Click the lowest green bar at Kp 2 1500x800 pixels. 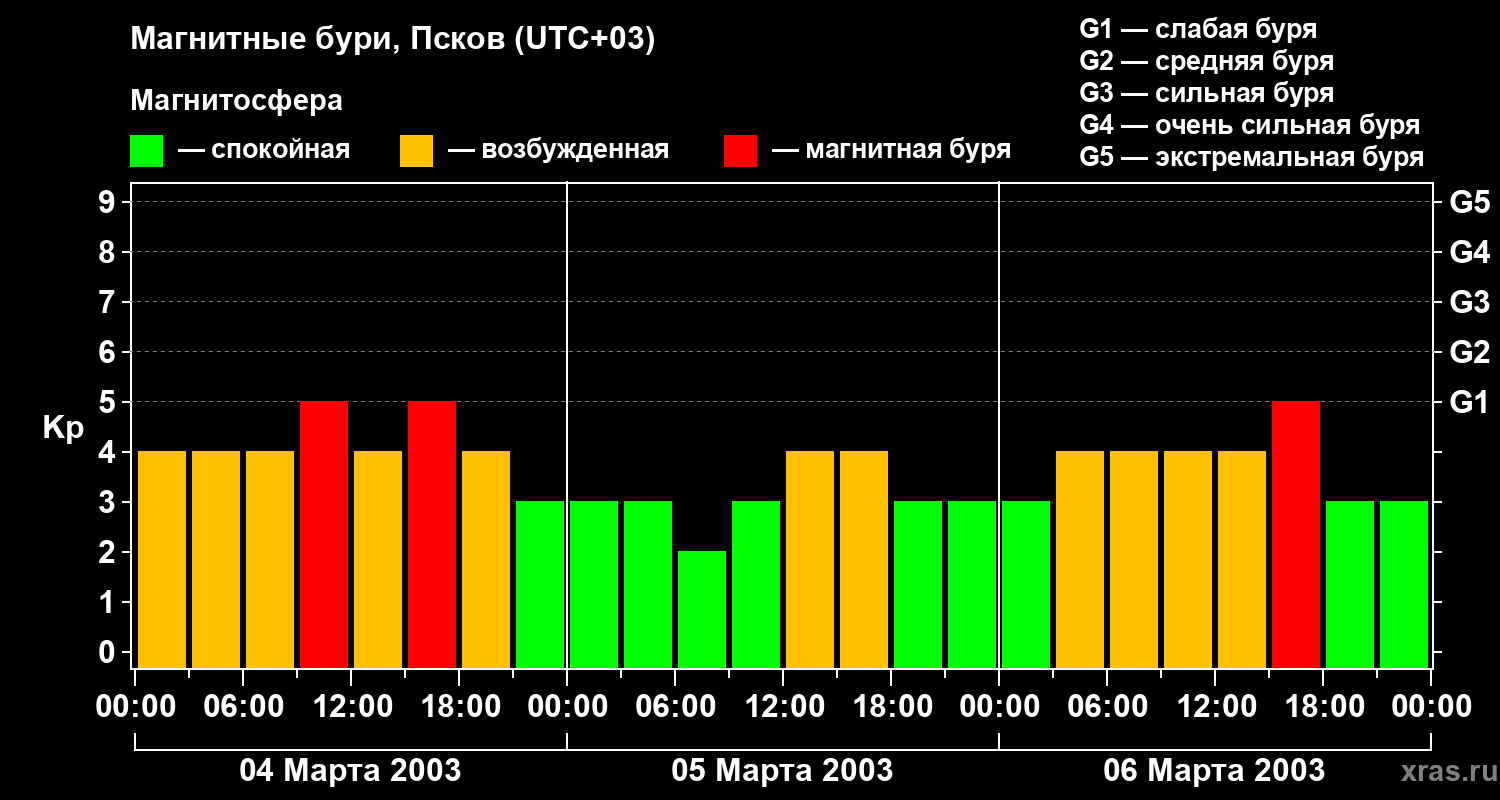[702, 609]
